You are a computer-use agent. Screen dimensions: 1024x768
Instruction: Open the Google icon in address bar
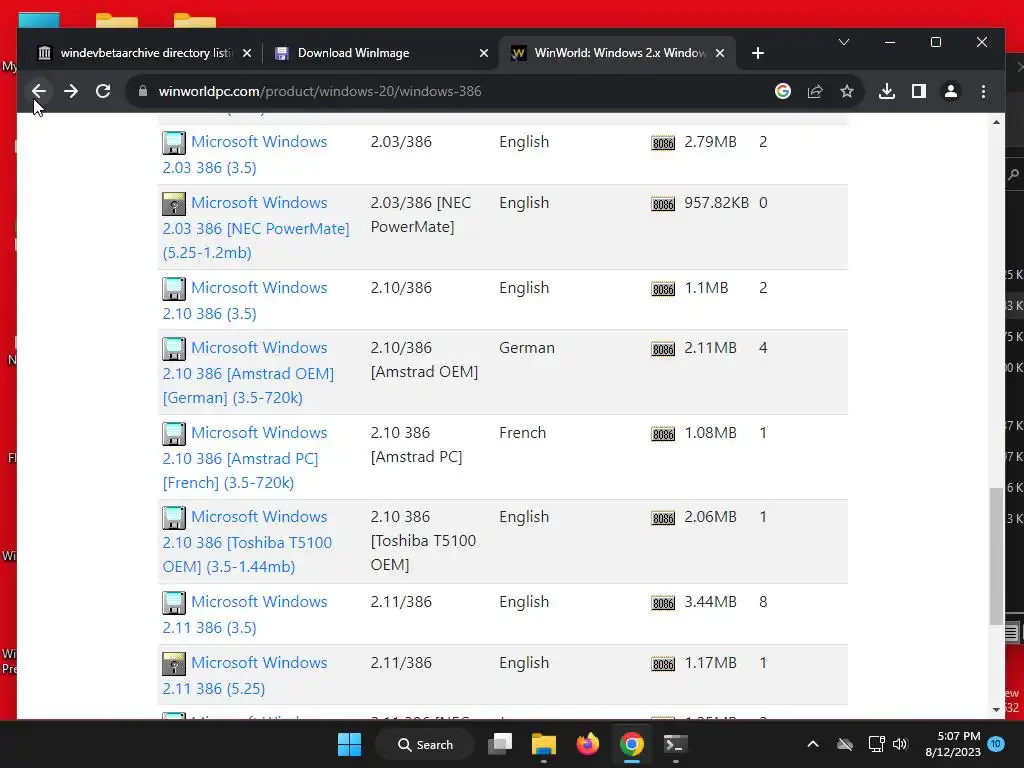(783, 91)
